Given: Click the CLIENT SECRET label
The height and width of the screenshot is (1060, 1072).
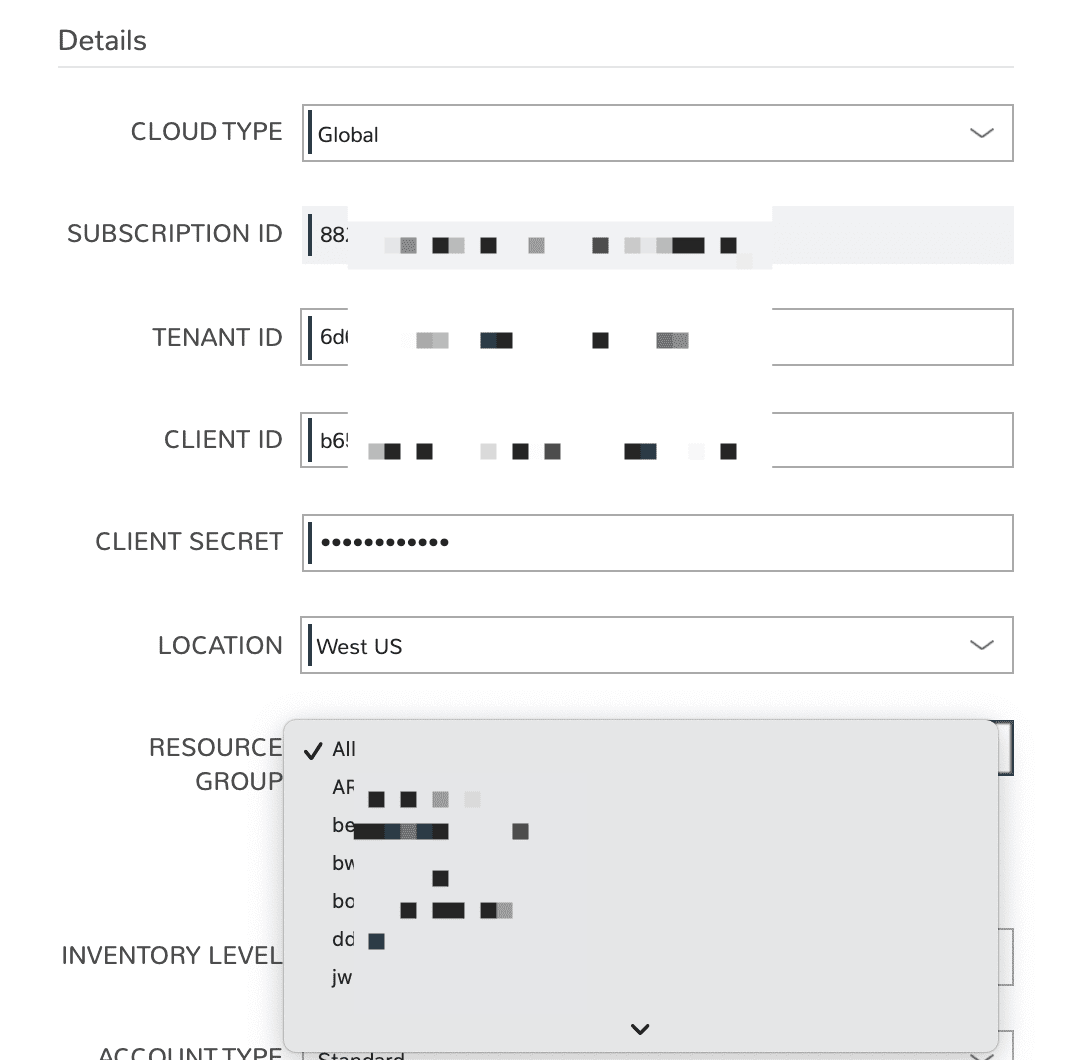Looking at the screenshot, I should 189,542.
